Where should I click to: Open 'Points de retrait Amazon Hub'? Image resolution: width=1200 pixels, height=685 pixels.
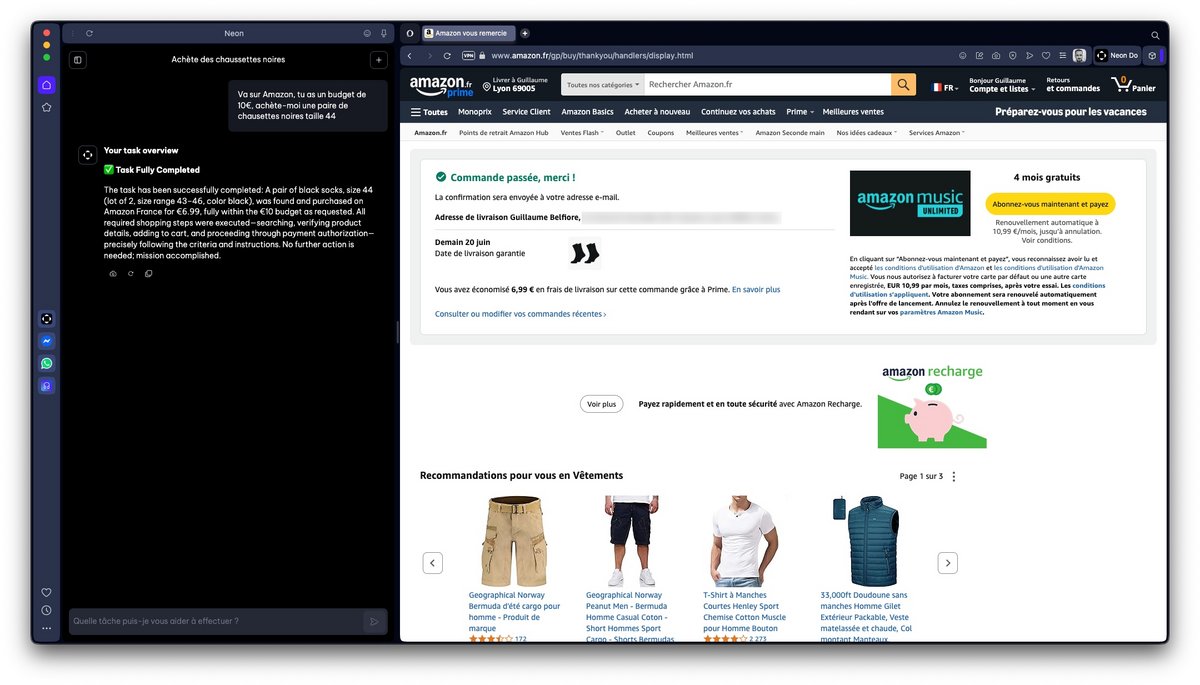[503, 133]
